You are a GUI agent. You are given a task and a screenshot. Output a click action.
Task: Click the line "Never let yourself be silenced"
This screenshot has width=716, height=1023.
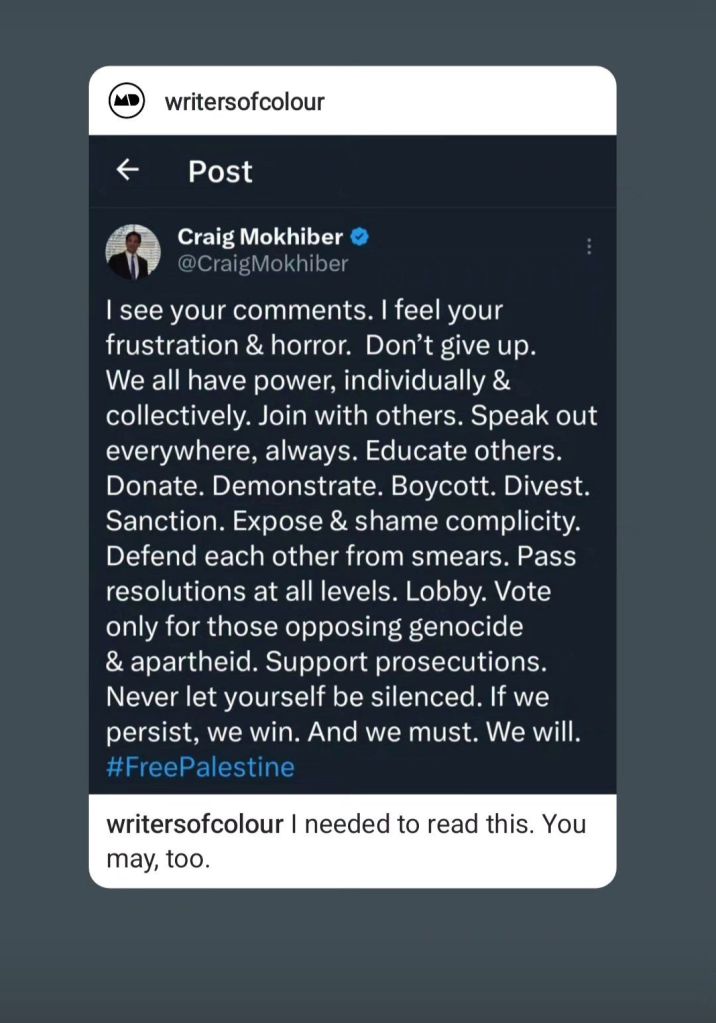327,696
